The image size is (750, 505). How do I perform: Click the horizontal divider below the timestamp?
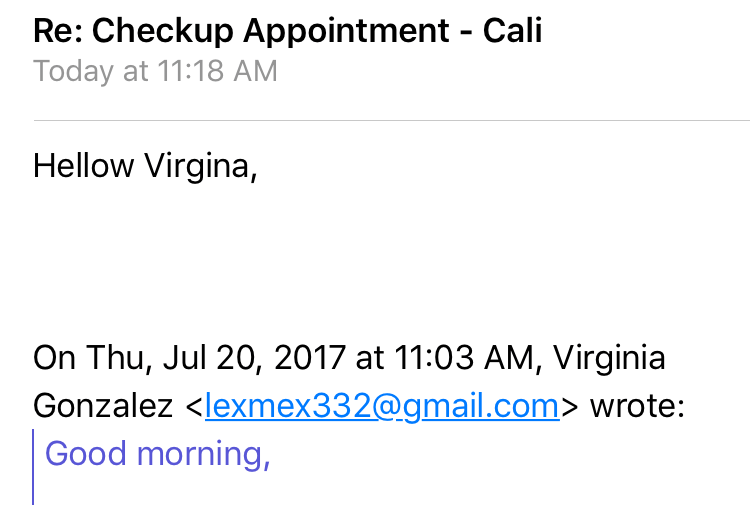point(390,120)
